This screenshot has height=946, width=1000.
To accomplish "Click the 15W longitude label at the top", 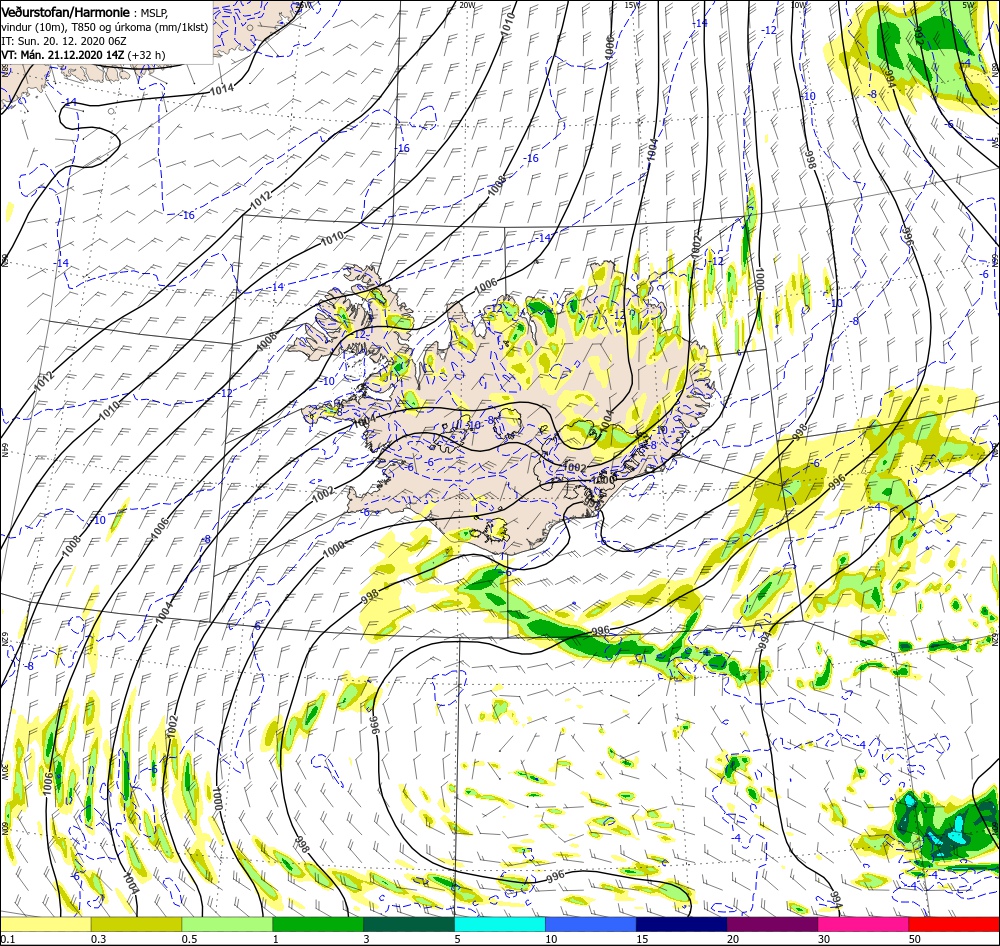I will pos(631,4).
